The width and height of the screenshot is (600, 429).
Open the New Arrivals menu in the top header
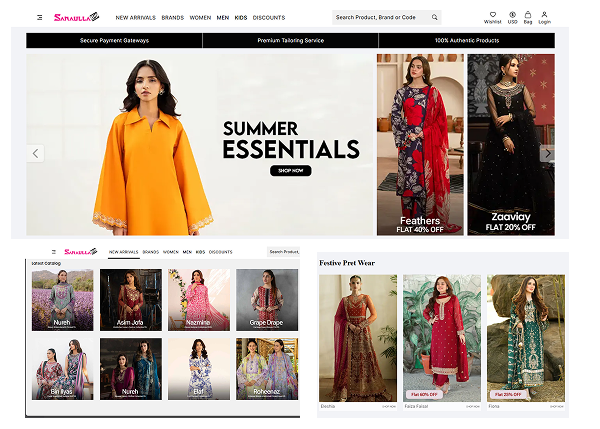[x=135, y=17]
